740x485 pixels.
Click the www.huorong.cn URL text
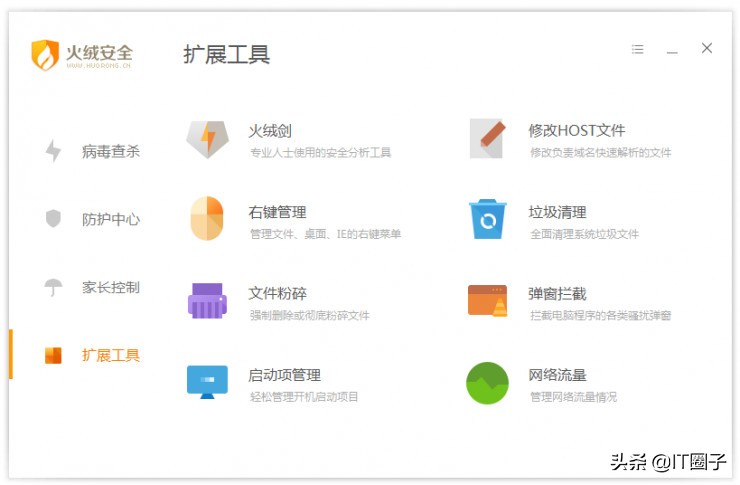point(99,66)
